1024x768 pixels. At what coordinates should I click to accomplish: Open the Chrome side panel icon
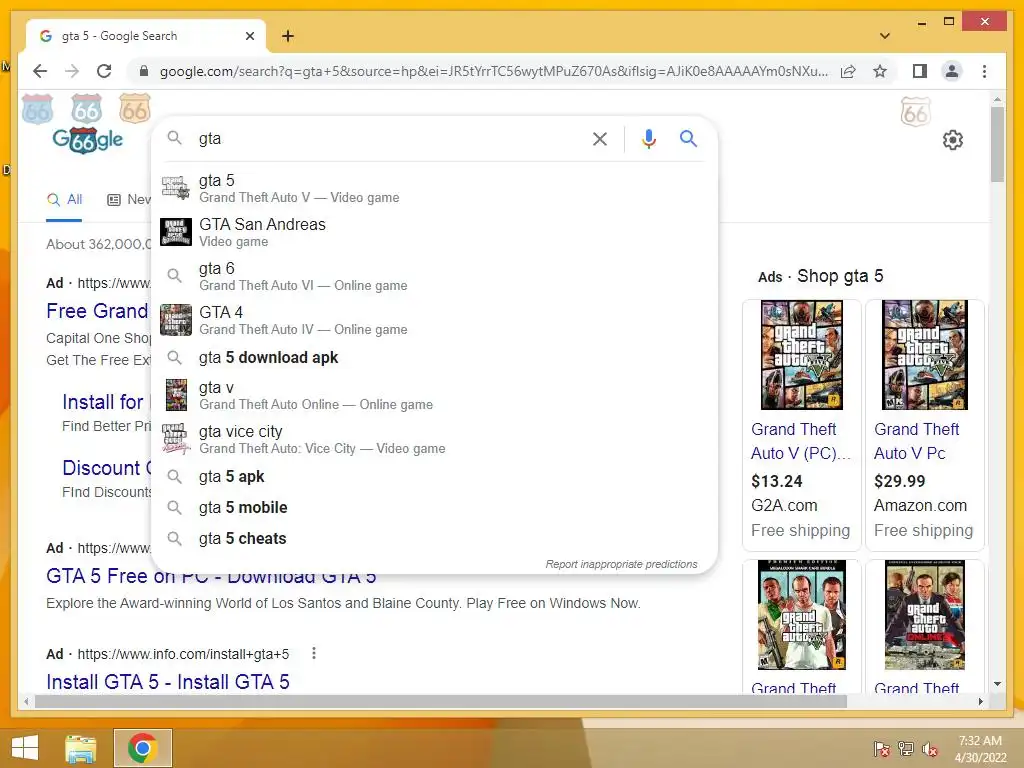coord(920,71)
